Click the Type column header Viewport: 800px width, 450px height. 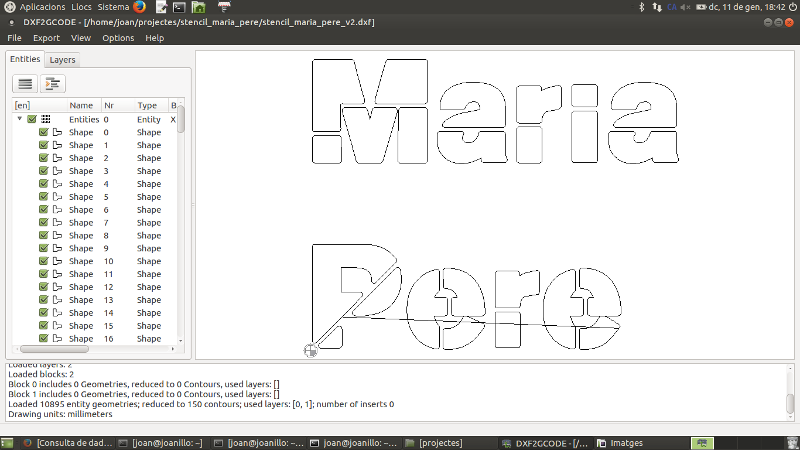point(148,105)
